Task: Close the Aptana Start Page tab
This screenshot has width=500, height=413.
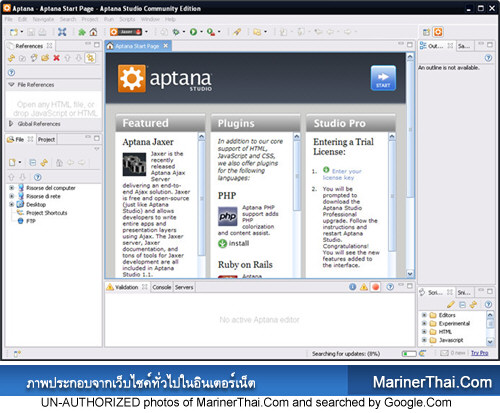Action: pyautogui.click(x=166, y=46)
